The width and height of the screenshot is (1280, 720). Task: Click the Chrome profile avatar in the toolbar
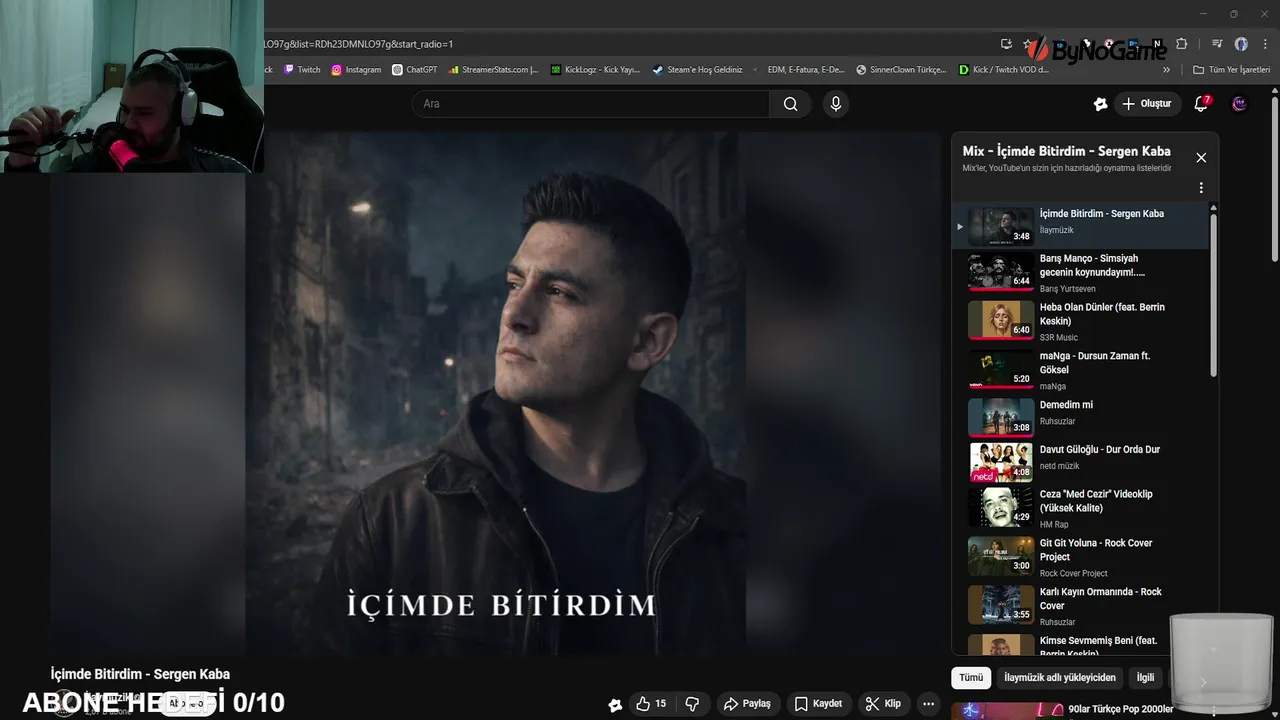(1241, 44)
